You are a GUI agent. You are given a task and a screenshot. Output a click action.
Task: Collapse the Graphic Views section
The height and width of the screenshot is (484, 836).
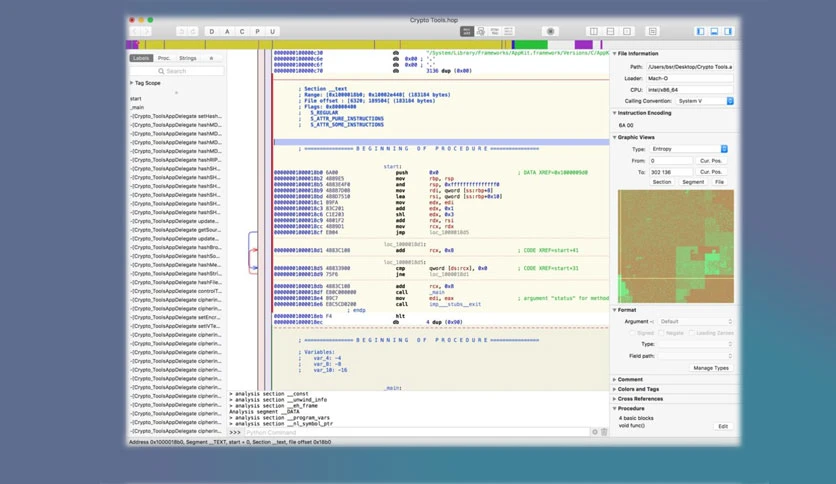614,138
